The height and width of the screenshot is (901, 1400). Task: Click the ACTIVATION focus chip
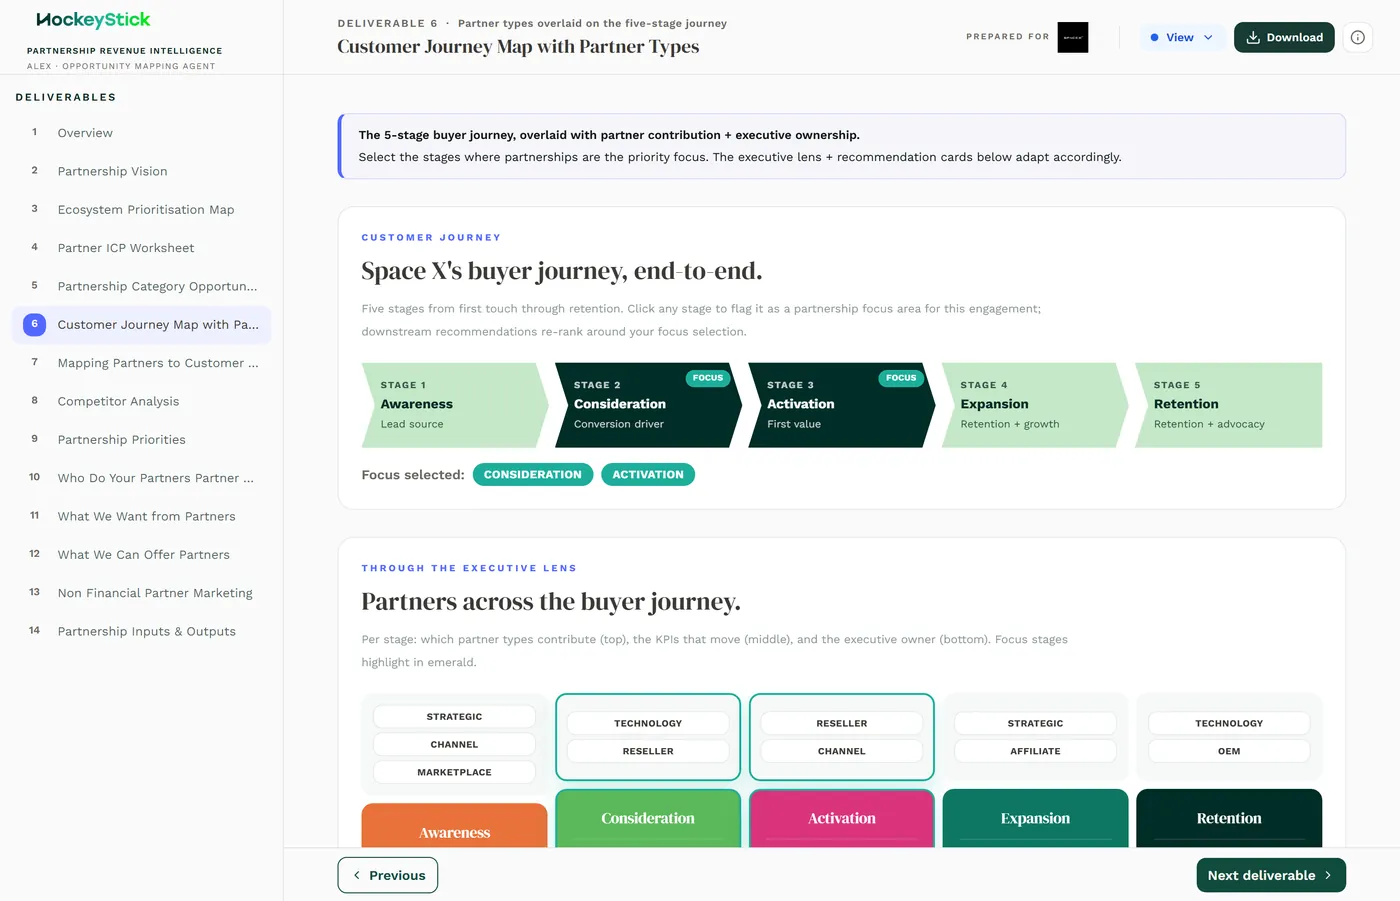[x=648, y=475]
